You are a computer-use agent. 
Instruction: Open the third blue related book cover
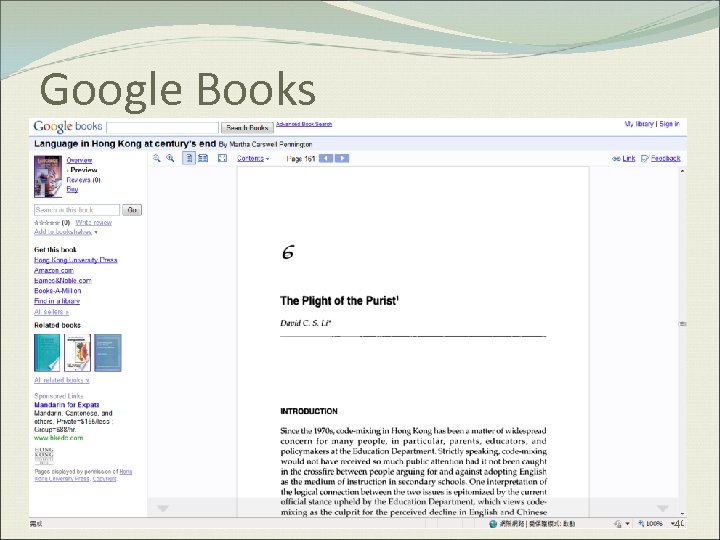[108, 353]
